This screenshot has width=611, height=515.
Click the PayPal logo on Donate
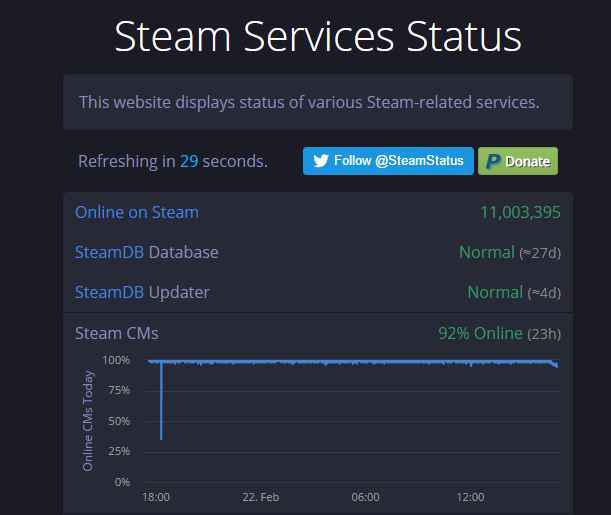(493, 161)
